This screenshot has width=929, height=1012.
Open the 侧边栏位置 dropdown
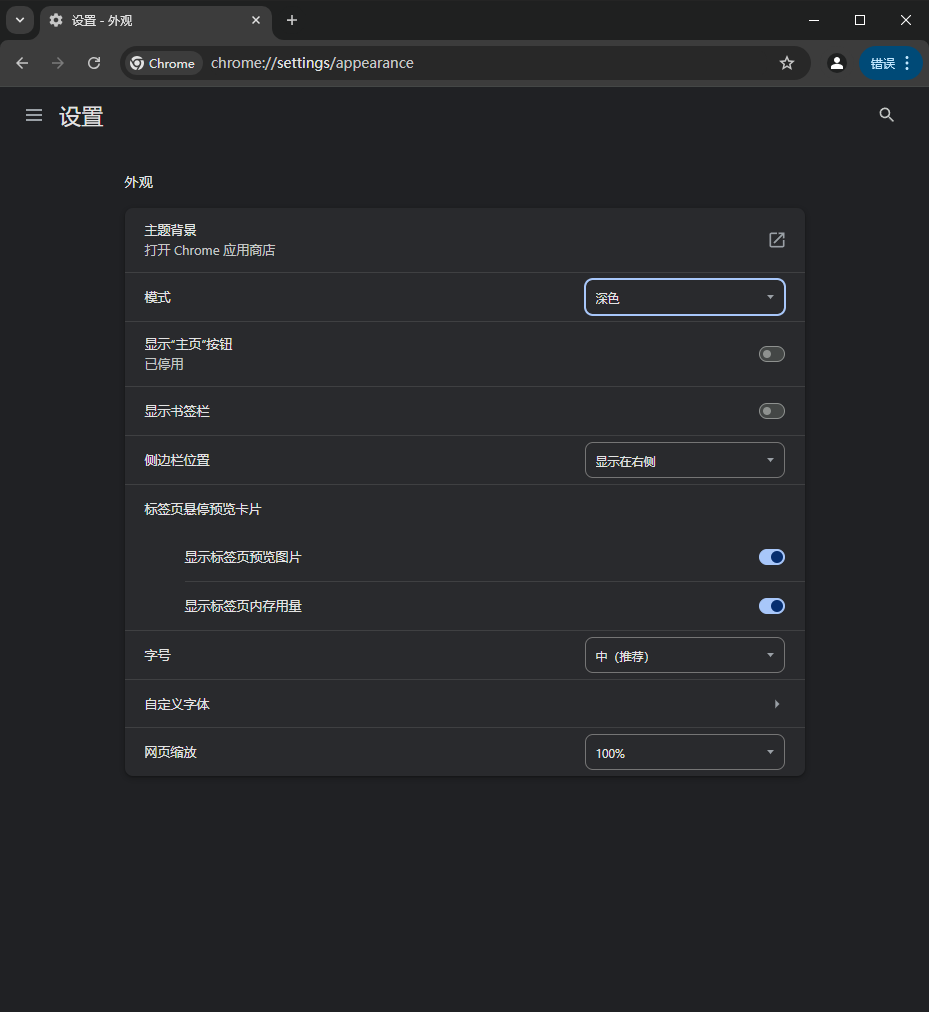pos(684,459)
